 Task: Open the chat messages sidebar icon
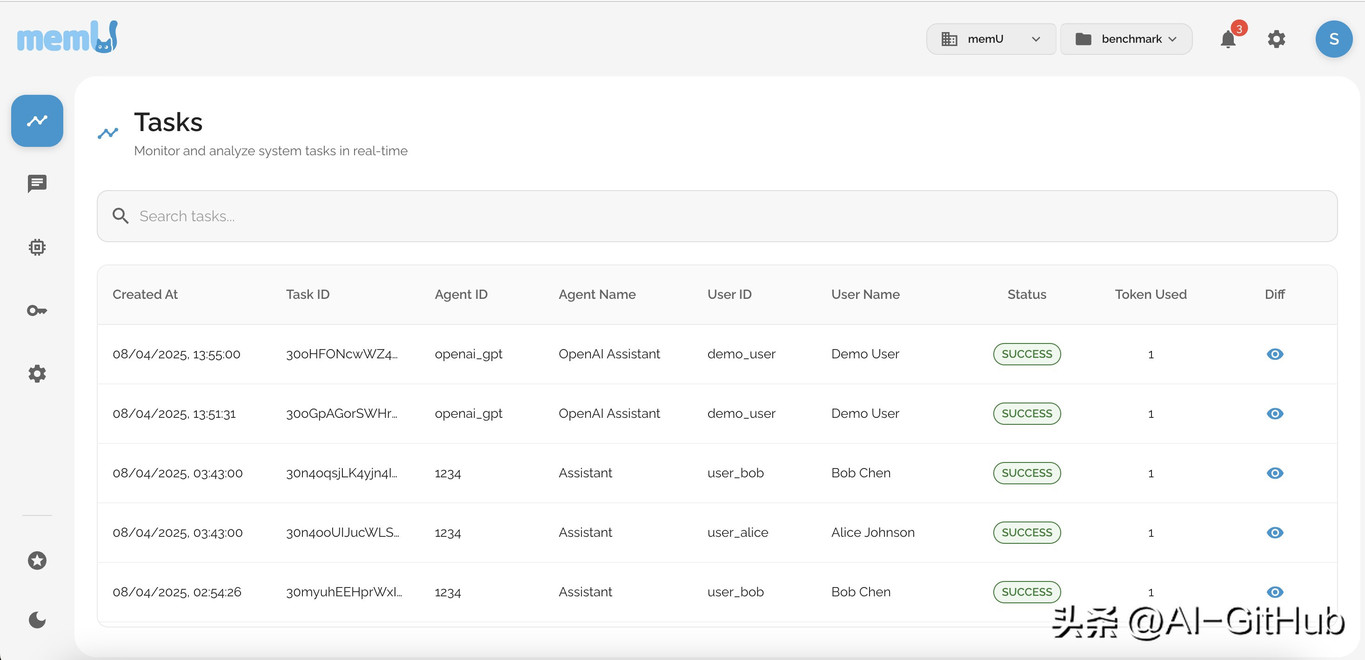[37, 184]
